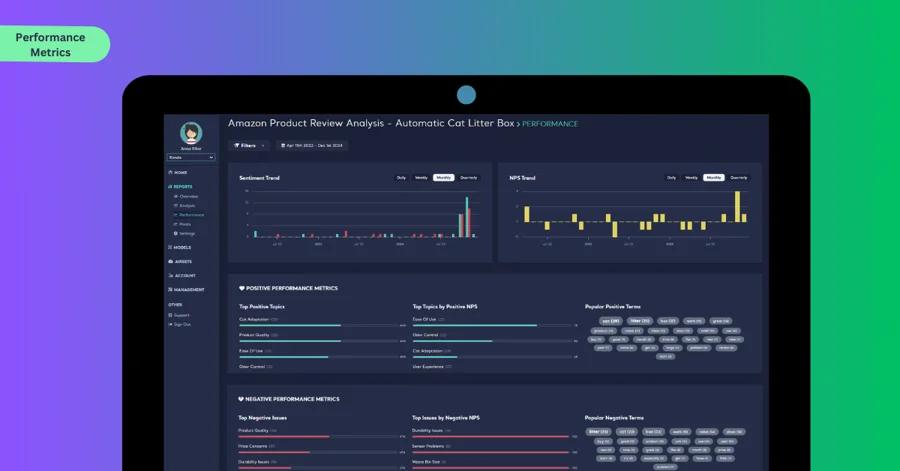Image resolution: width=900 pixels, height=471 pixels.
Task: Click the NPS Trend chart title
Action: click(522, 178)
